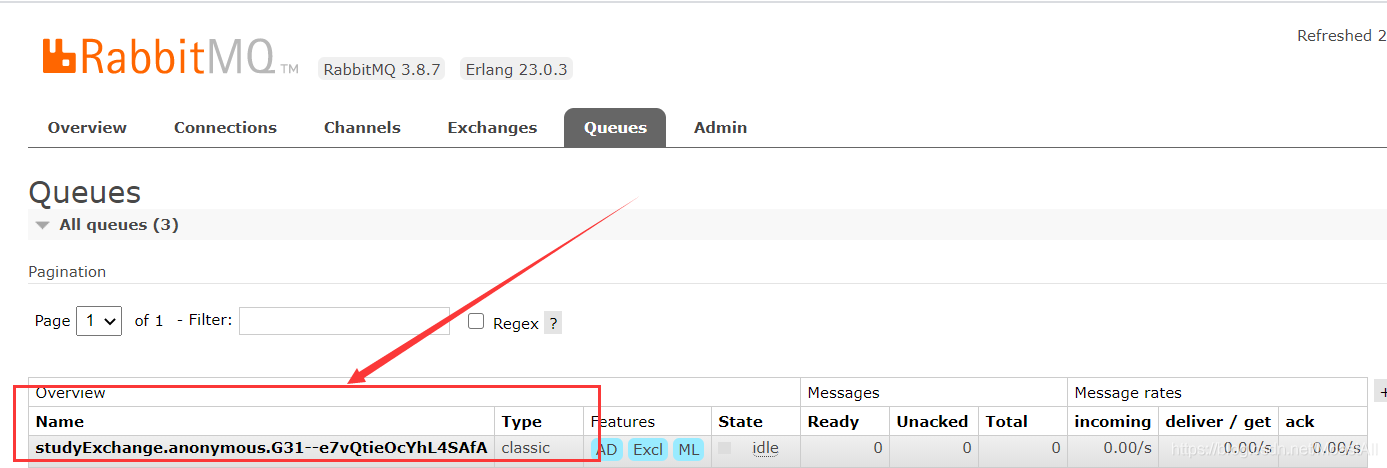Click the Features column header

623,422
